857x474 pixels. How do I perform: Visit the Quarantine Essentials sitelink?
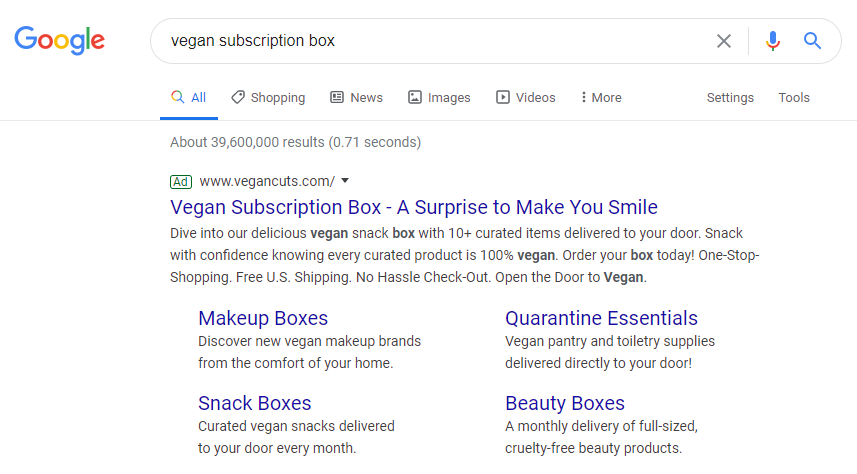[601, 318]
